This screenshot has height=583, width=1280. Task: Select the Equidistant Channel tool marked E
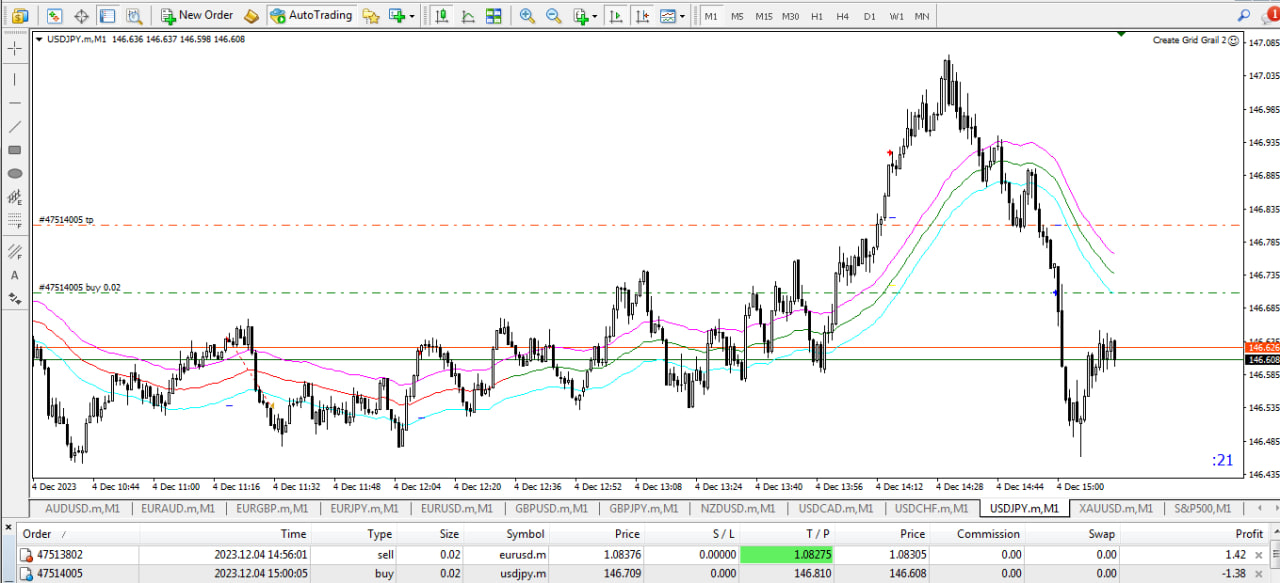pyautogui.click(x=15, y=198)
